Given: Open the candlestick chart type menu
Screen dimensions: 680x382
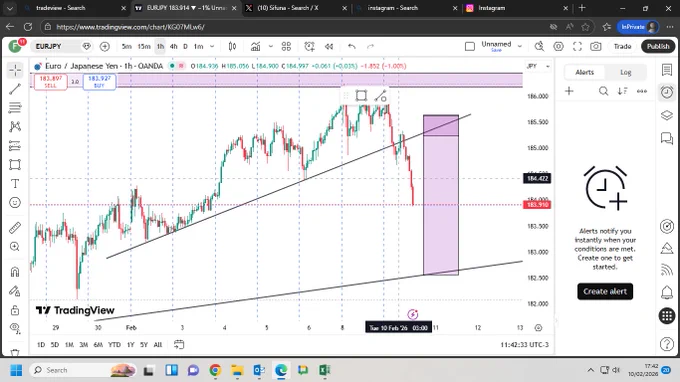Looking at the screenshot, I should (x=232, y=46).
